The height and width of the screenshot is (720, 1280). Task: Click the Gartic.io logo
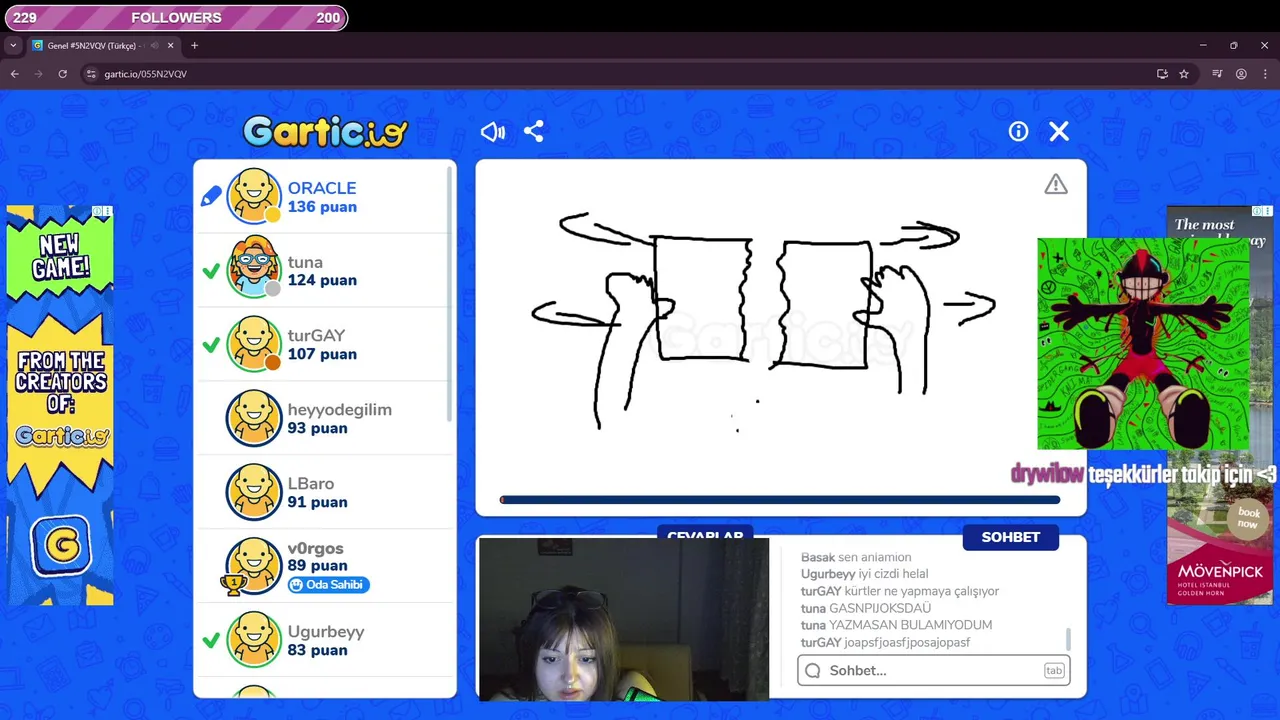(325, 131)
